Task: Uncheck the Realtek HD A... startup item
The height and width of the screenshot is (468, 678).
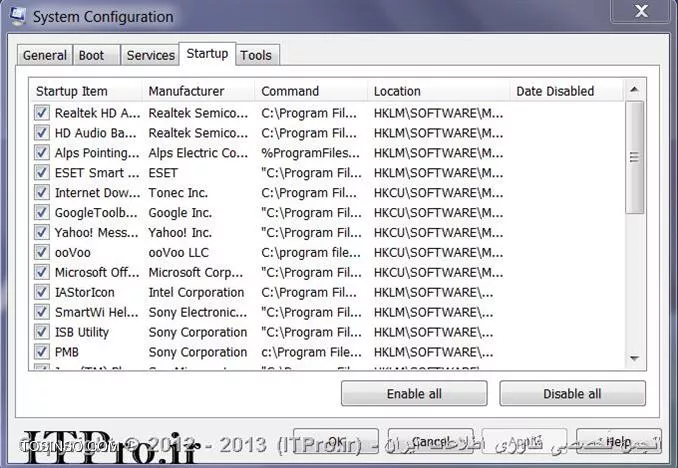Action: (42, 113)
